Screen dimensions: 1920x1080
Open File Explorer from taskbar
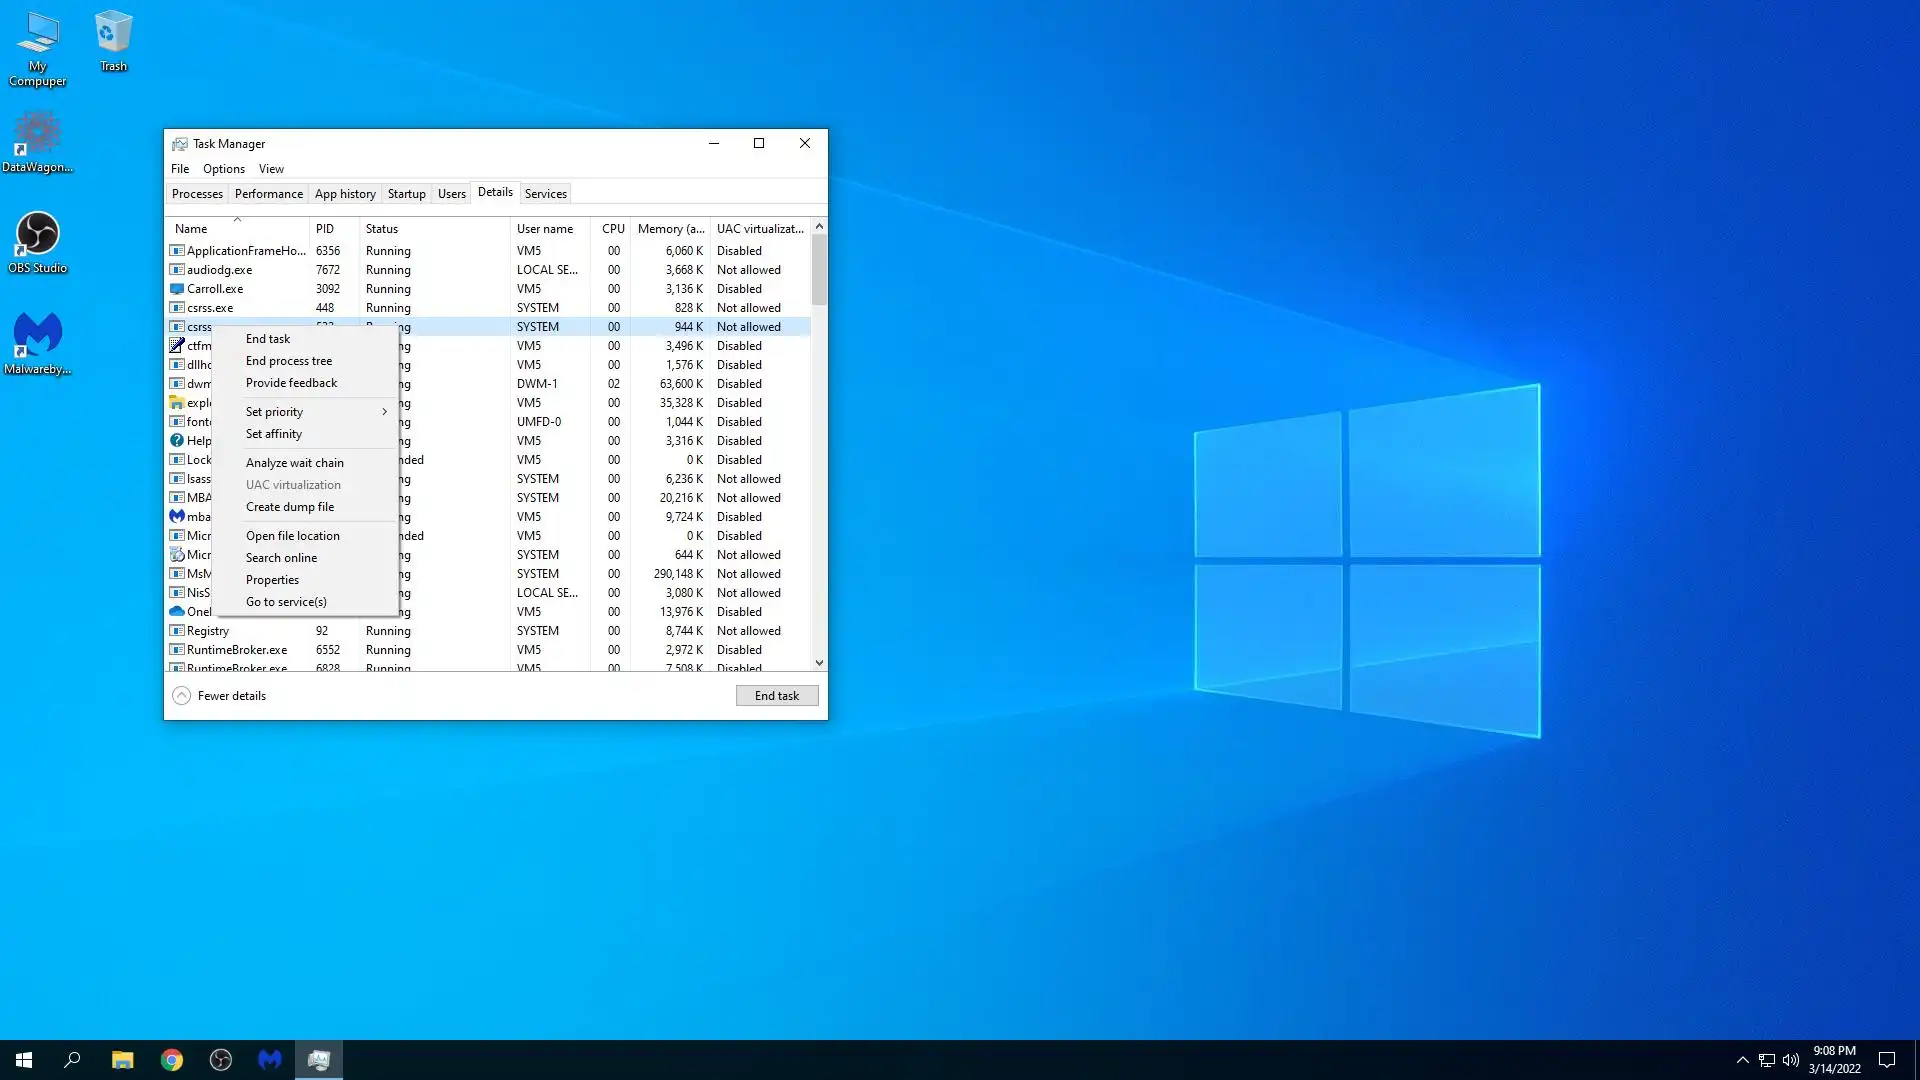click(122, 1060)
